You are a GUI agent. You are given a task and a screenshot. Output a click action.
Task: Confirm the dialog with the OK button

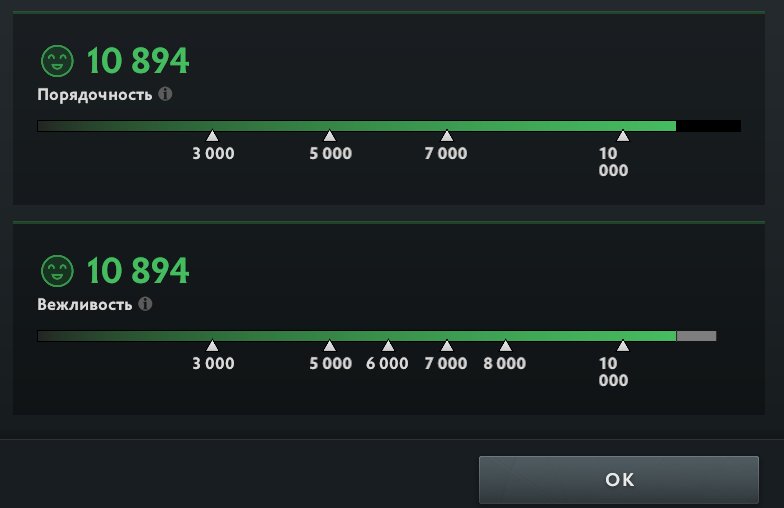[619, 480]
